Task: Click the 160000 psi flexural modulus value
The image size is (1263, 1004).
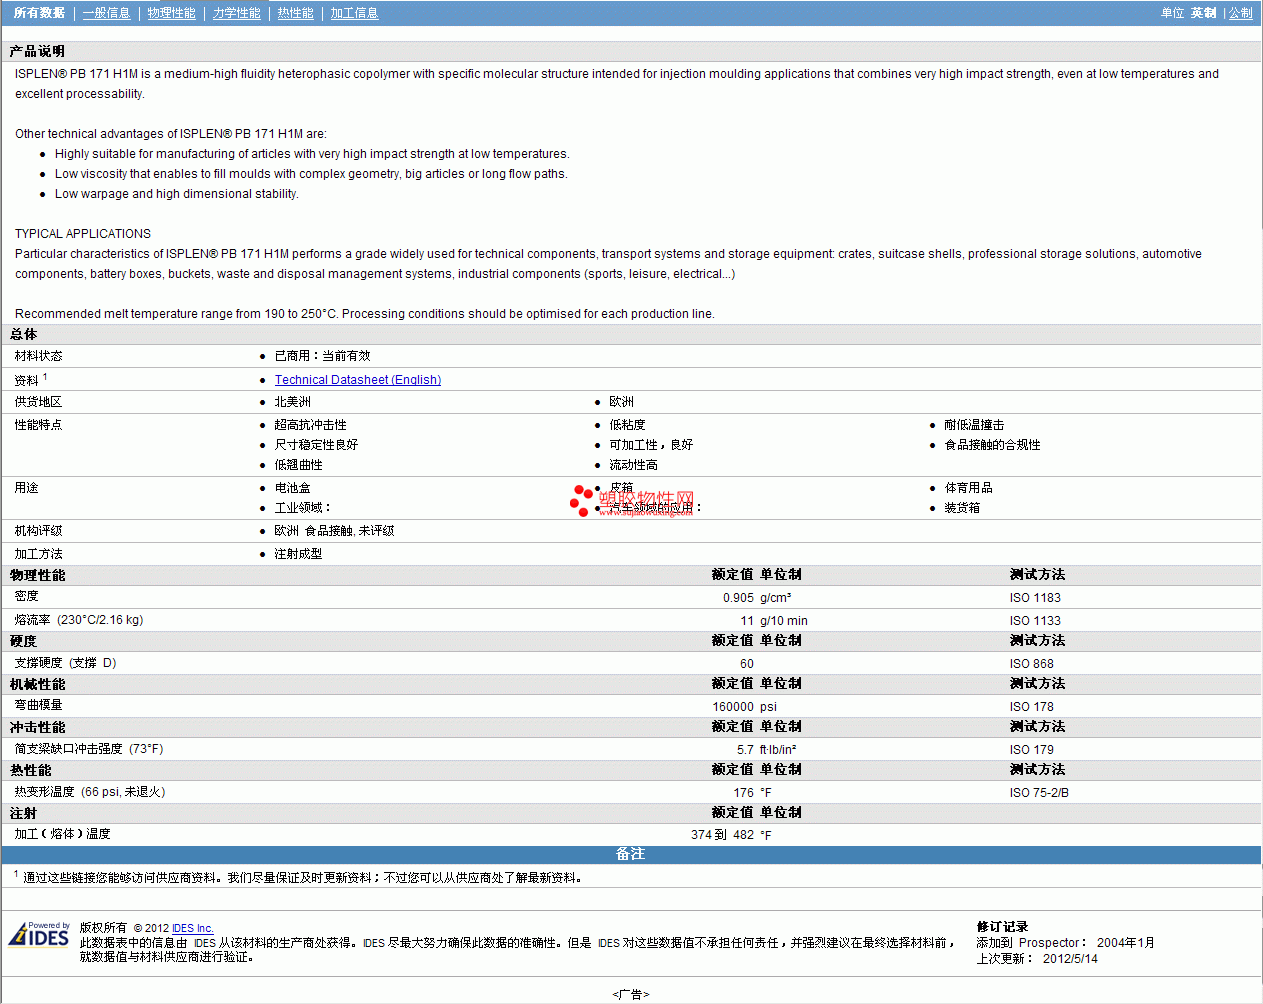Action: pos(744,707)
